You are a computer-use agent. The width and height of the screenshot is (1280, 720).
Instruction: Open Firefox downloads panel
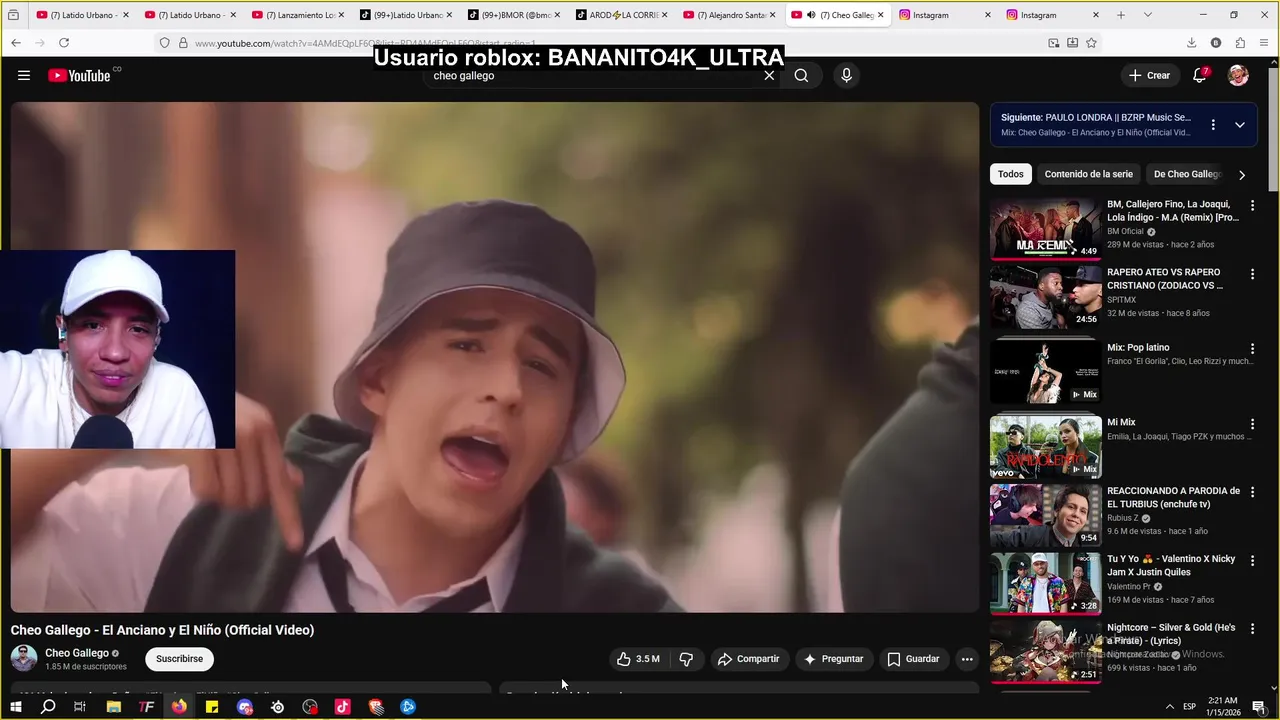(x=1191, y=43)
